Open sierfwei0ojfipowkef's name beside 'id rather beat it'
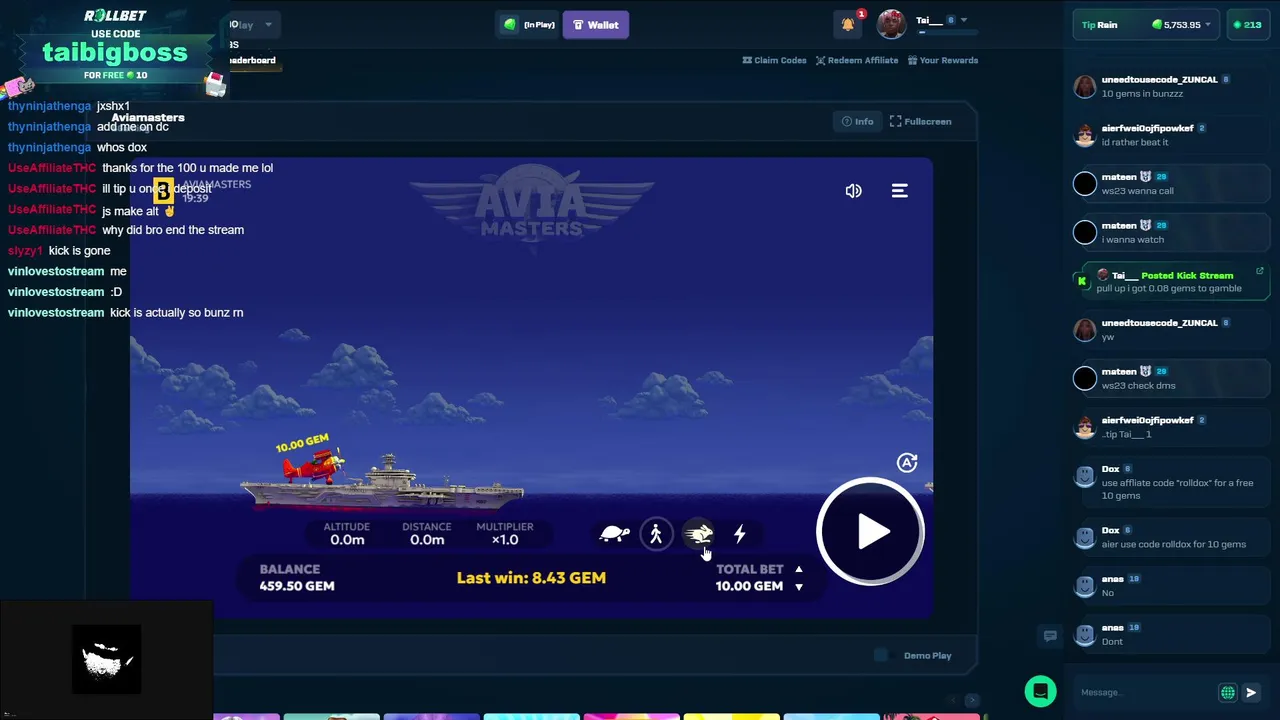Screen dimensions: 1280x720 tap(1147, 128)
